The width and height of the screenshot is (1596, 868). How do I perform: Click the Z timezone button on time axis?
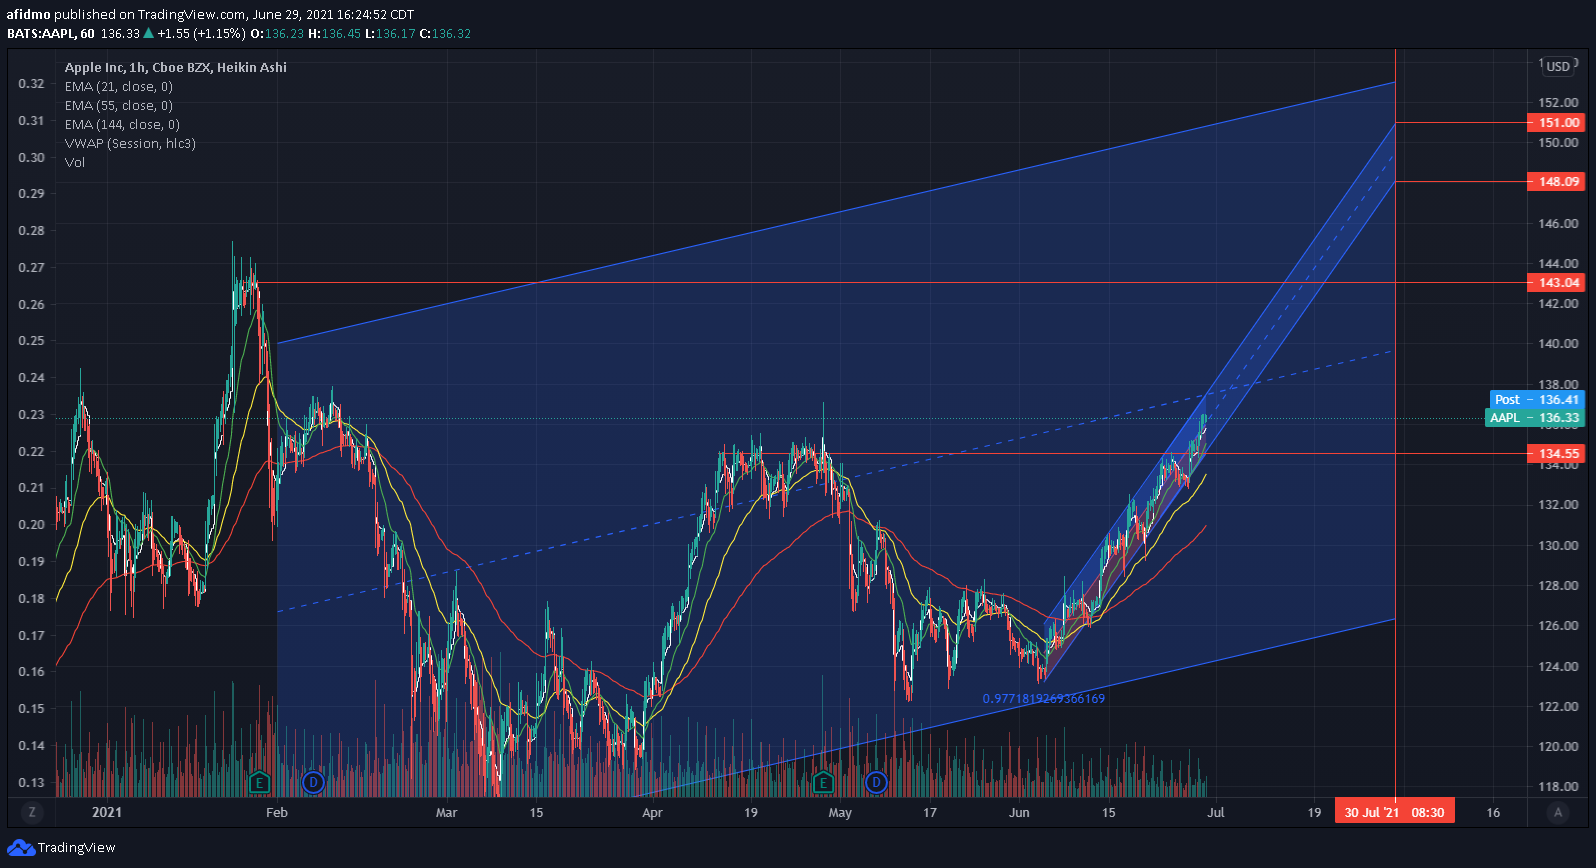click(33, 812)
